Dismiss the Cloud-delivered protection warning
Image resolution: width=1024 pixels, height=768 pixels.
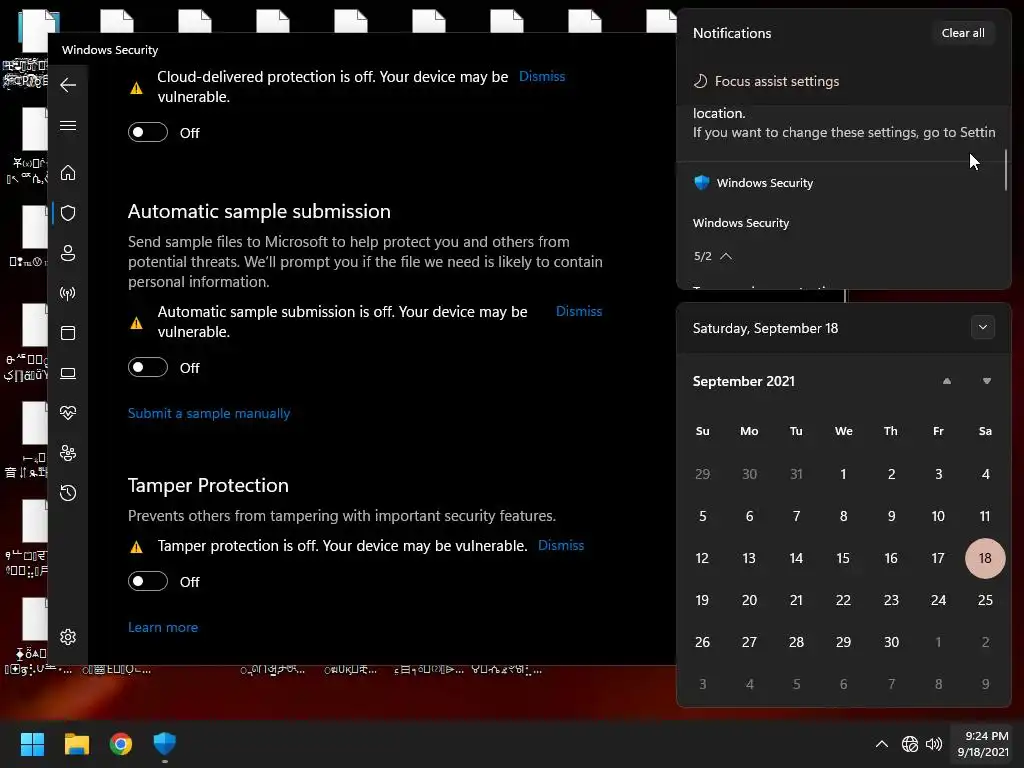[x=542, y=76]
